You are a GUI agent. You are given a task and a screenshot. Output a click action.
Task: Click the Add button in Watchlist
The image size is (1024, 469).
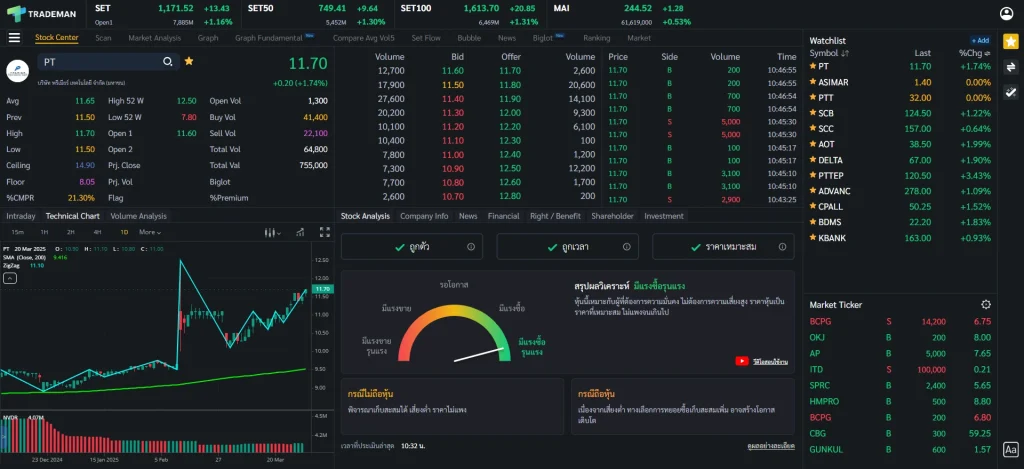(980, 40)
